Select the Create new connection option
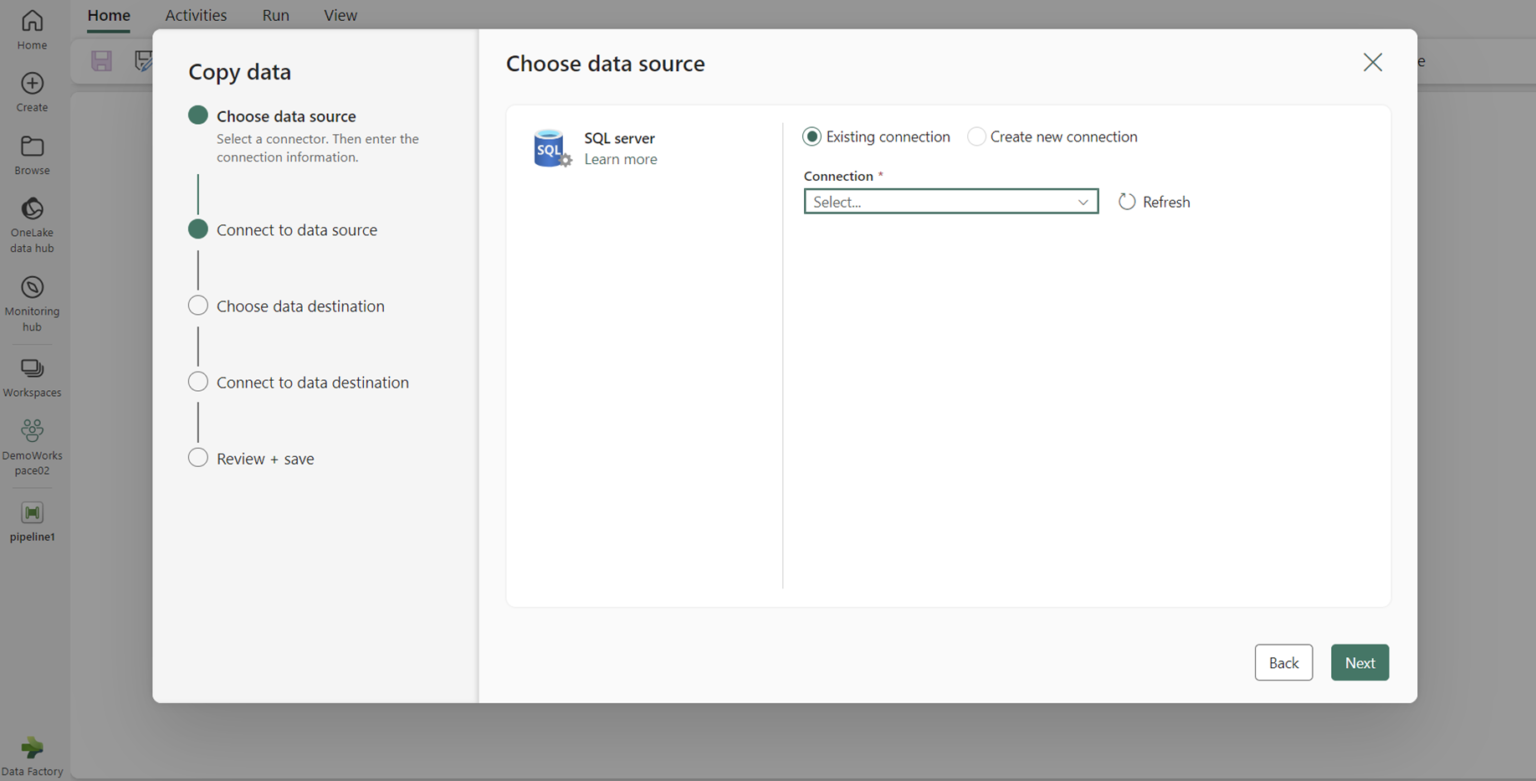Viewport: 1536px width, 781px height. (975, 136)
